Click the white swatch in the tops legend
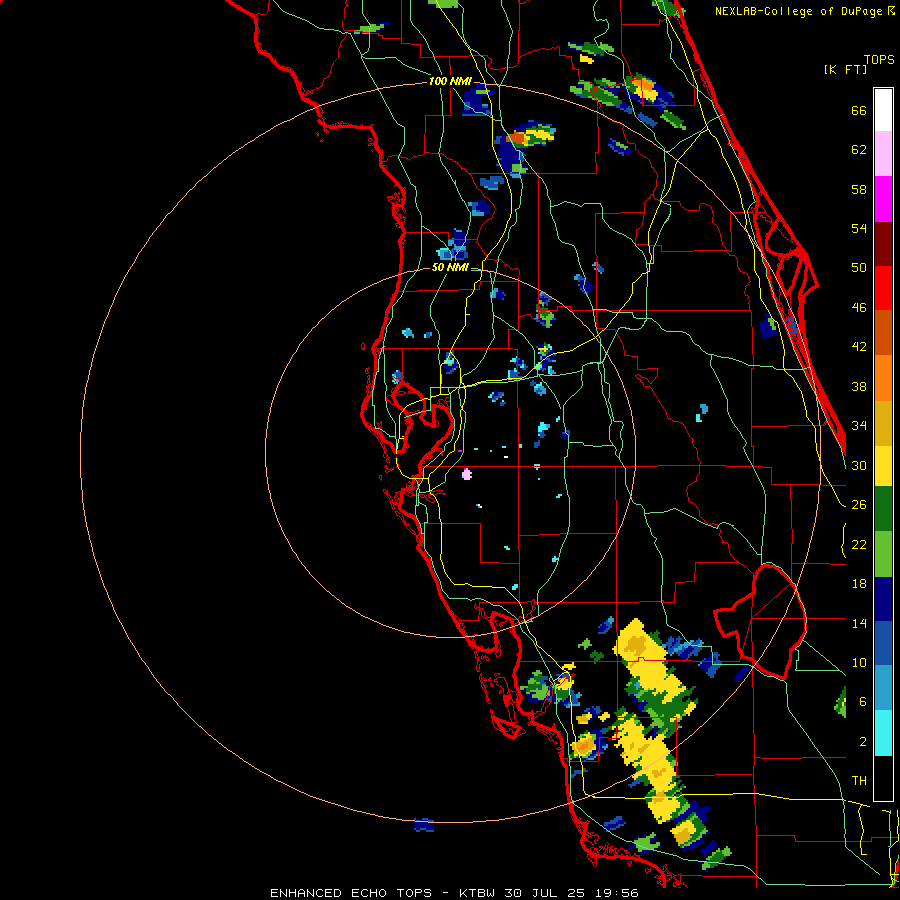900x900 pixels. (x=883, y=110)
